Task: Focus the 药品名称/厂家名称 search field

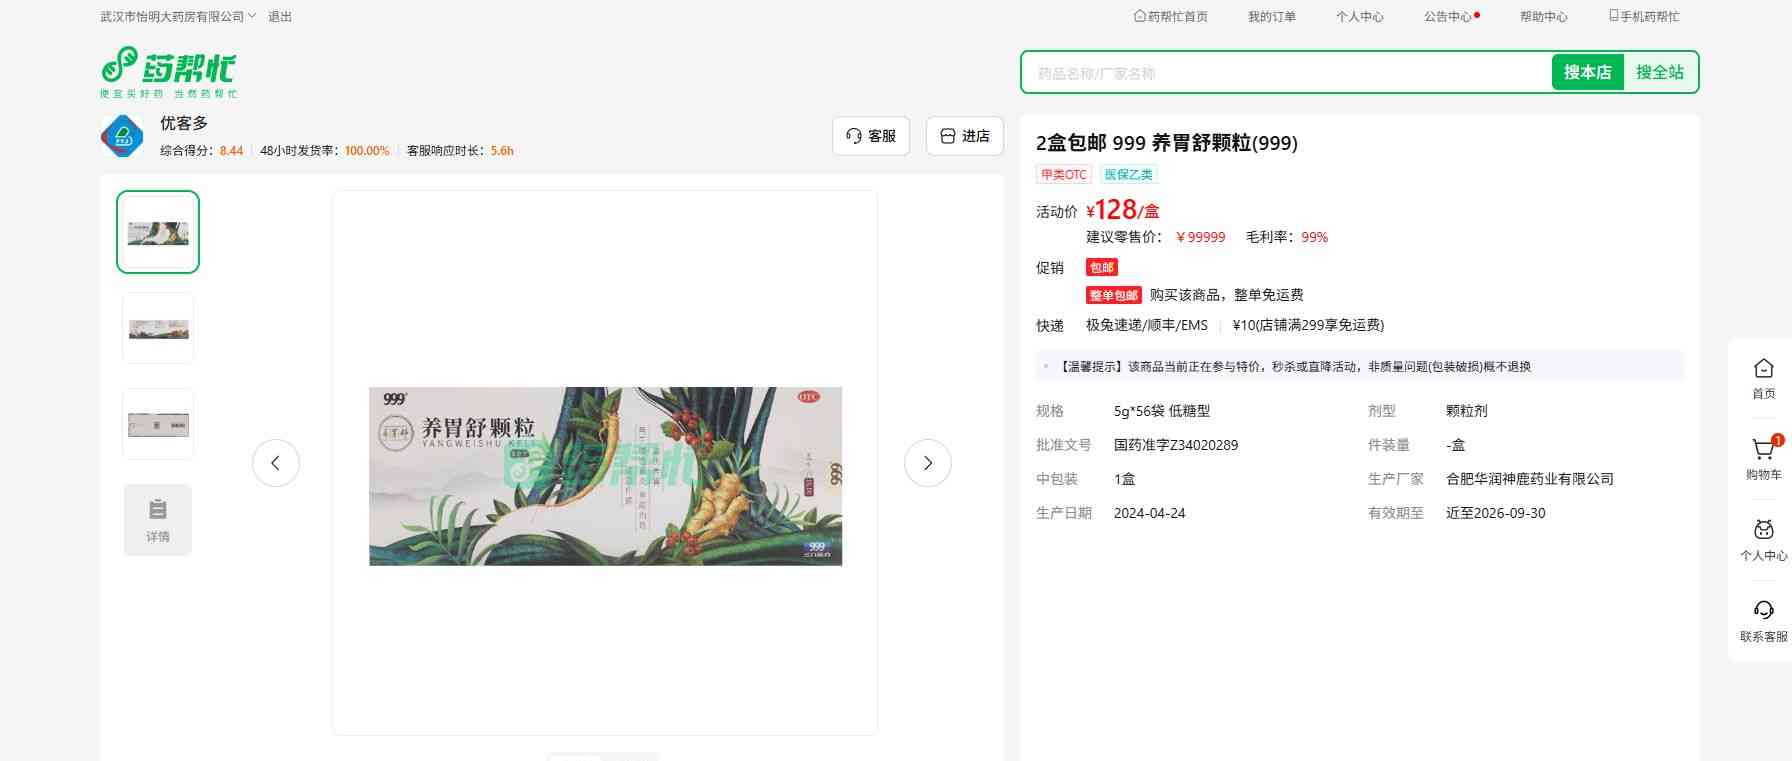Action: 1285,73
